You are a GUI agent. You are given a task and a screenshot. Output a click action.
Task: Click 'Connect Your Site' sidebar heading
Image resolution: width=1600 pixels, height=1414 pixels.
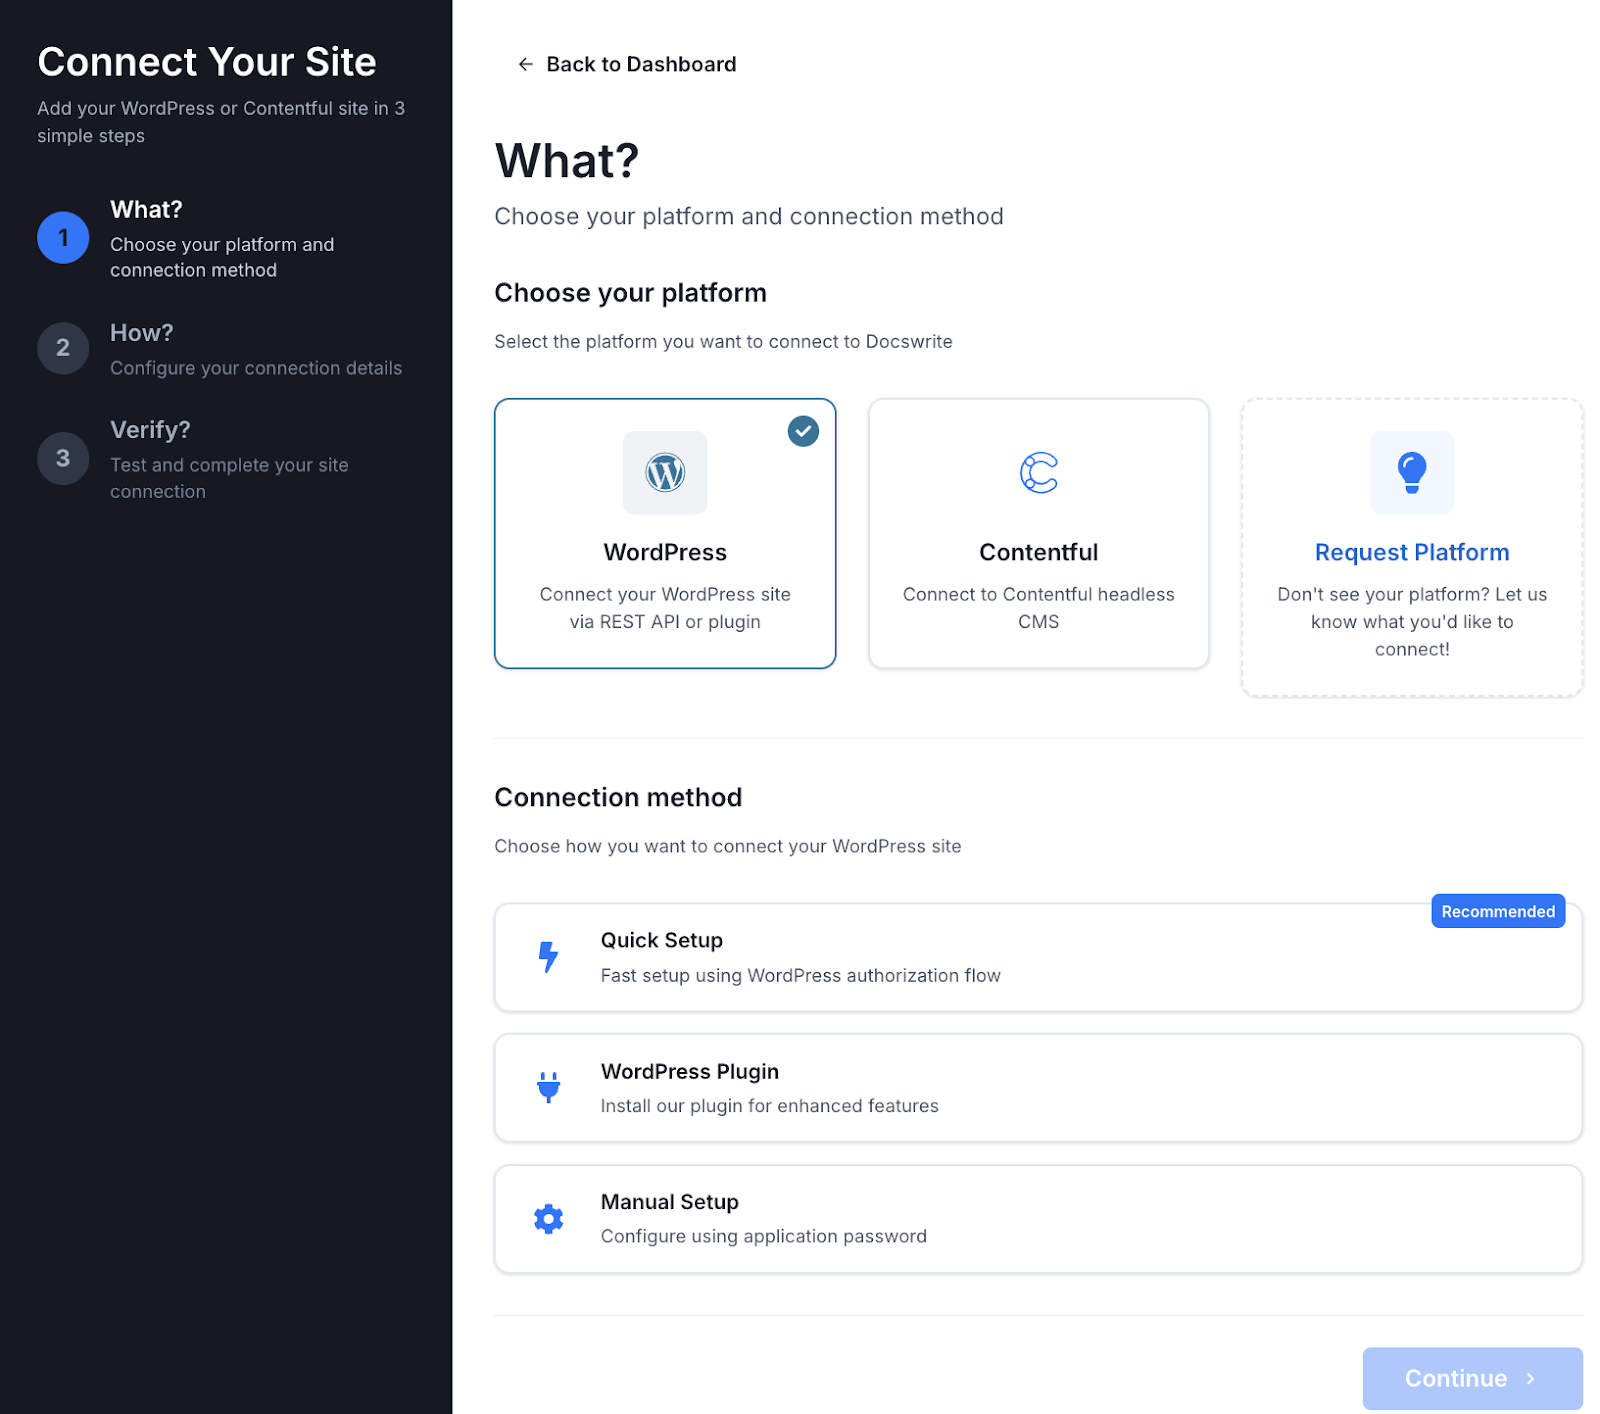pyautogui.click(x=207, y=62)
